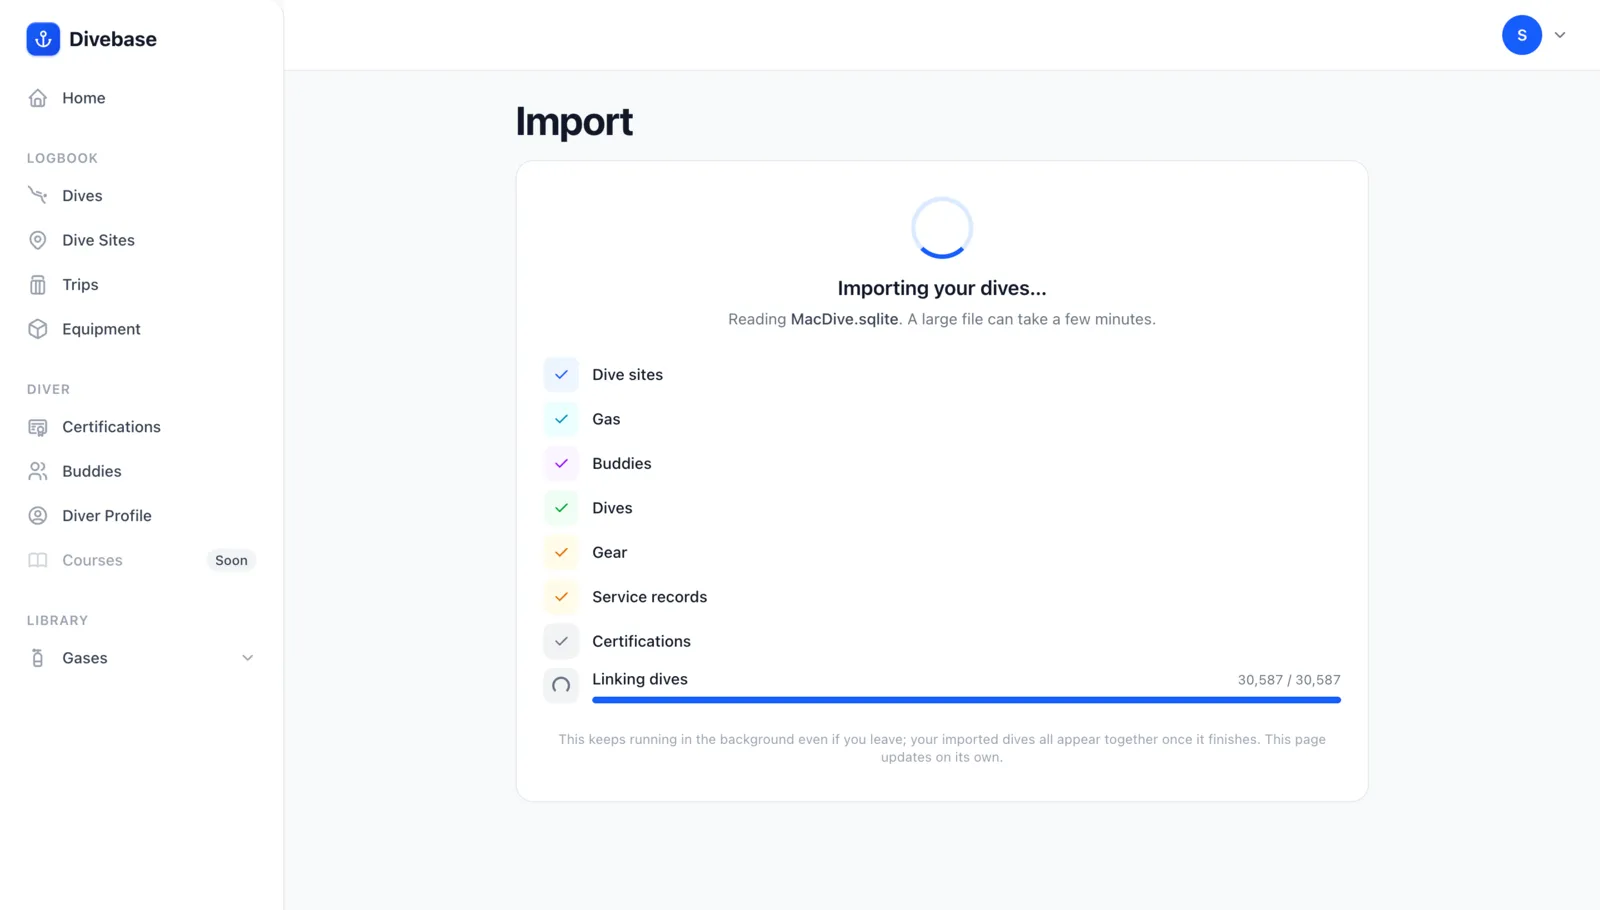Click the Buddies step label in list
Image resolution: width=1600 pixels, height=910 pixels.
click(x=621, y=464)
